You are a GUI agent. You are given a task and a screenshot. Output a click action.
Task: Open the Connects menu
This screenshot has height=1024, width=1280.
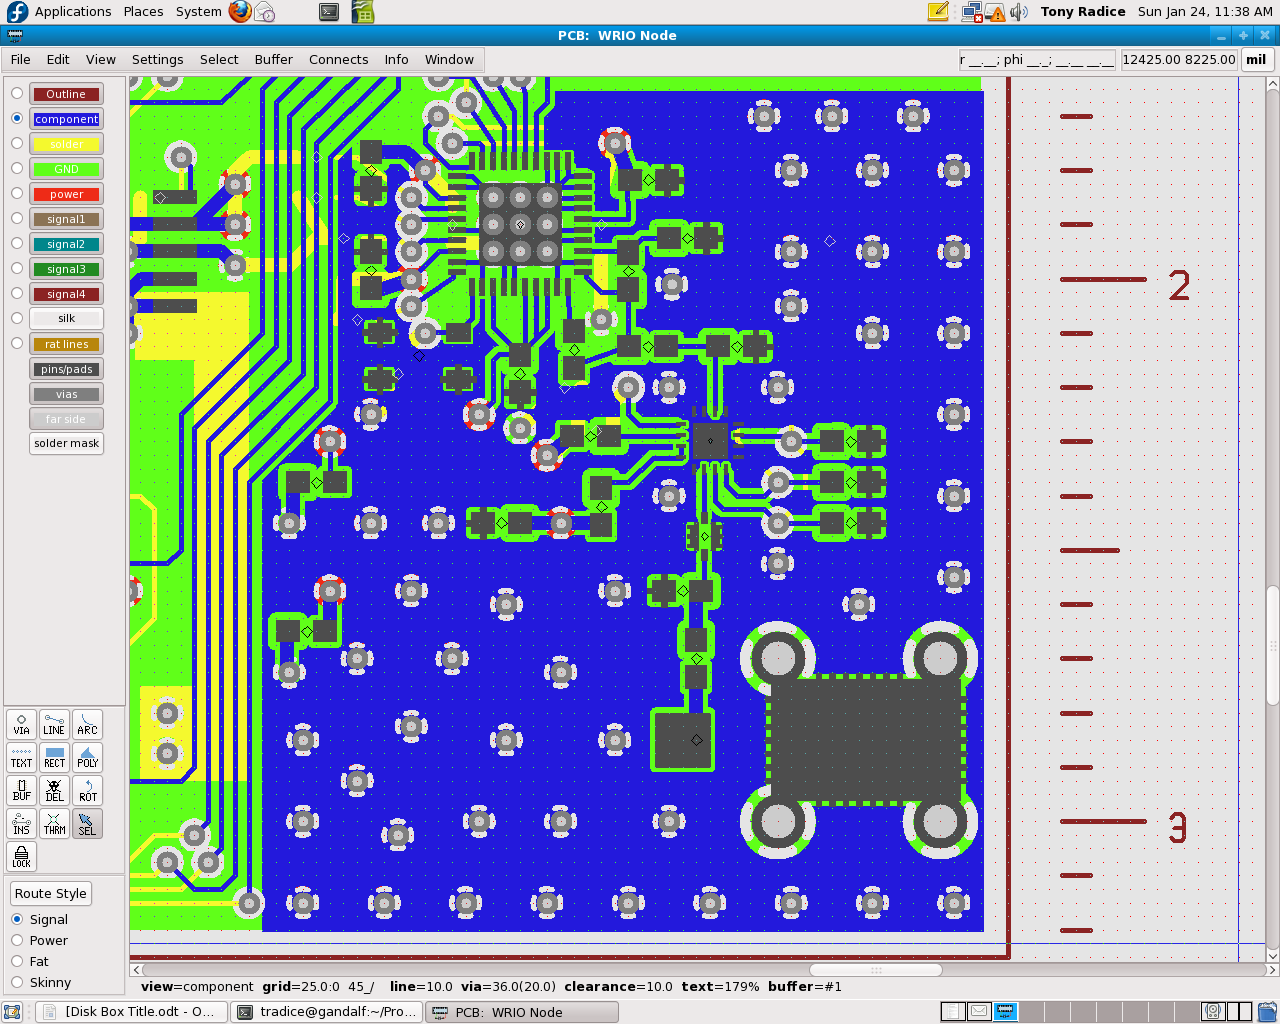[338, 60]
